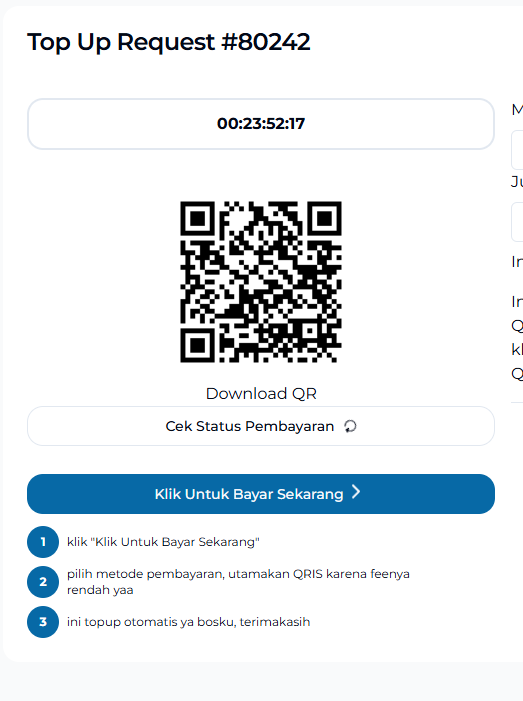523x701 pixels.
Task: Click the instruction about choosing QRIS payment method
Action: [238, 582]
